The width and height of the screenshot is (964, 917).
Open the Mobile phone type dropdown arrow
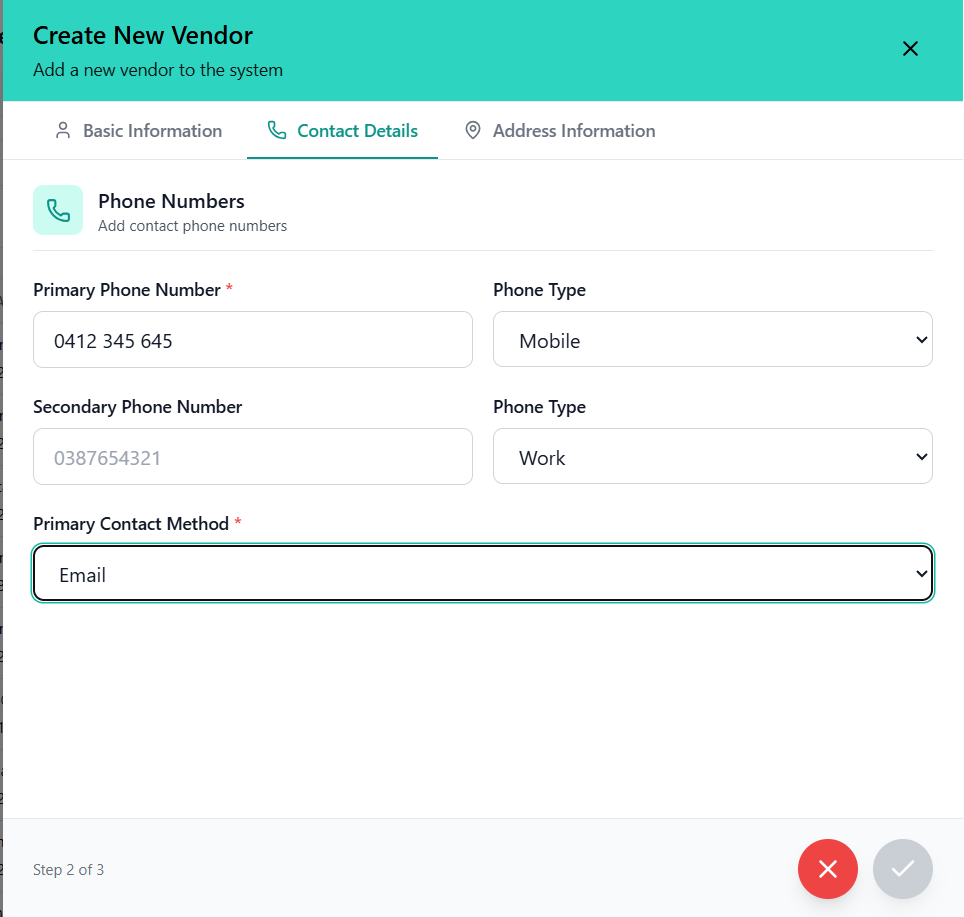click(921, 339)
